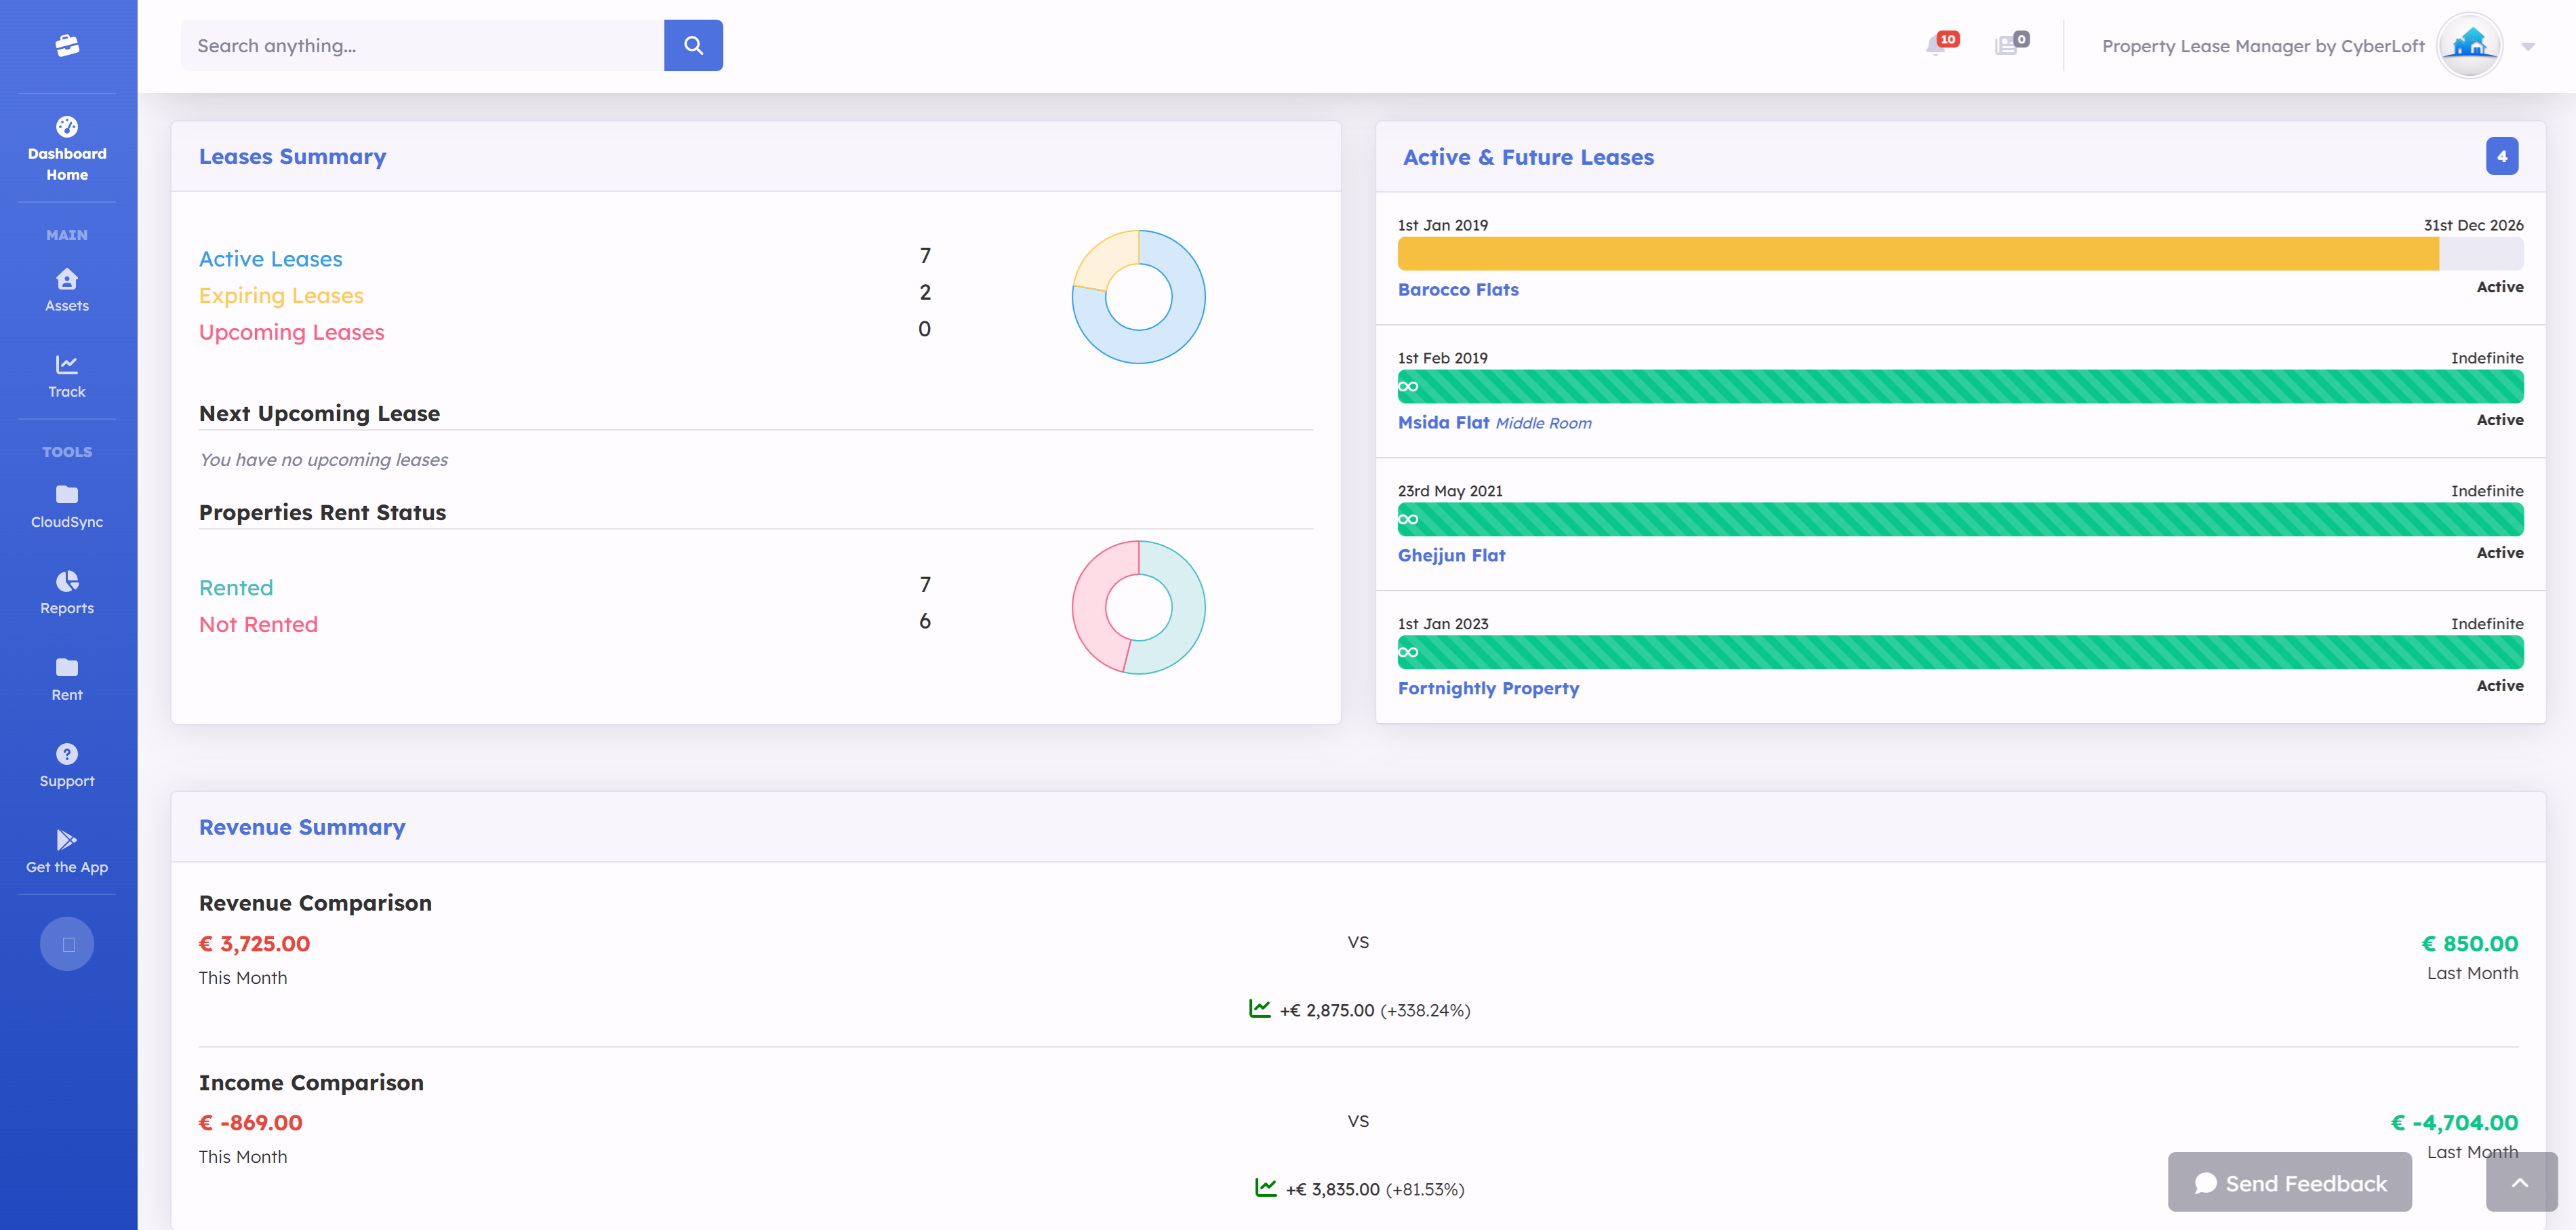This screenshot has height=1230, width=2576.
Task: Open the Upcoming Leases link
Action: pos(291,332)
